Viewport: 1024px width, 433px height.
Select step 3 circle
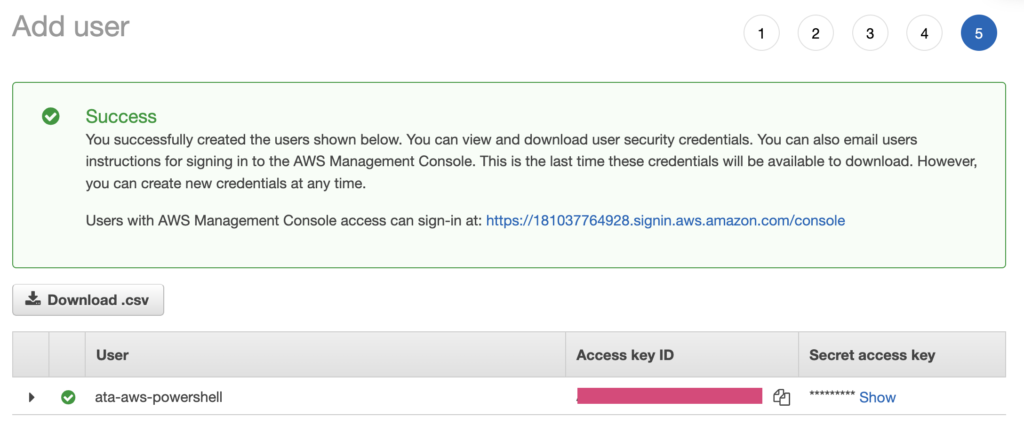870,34
